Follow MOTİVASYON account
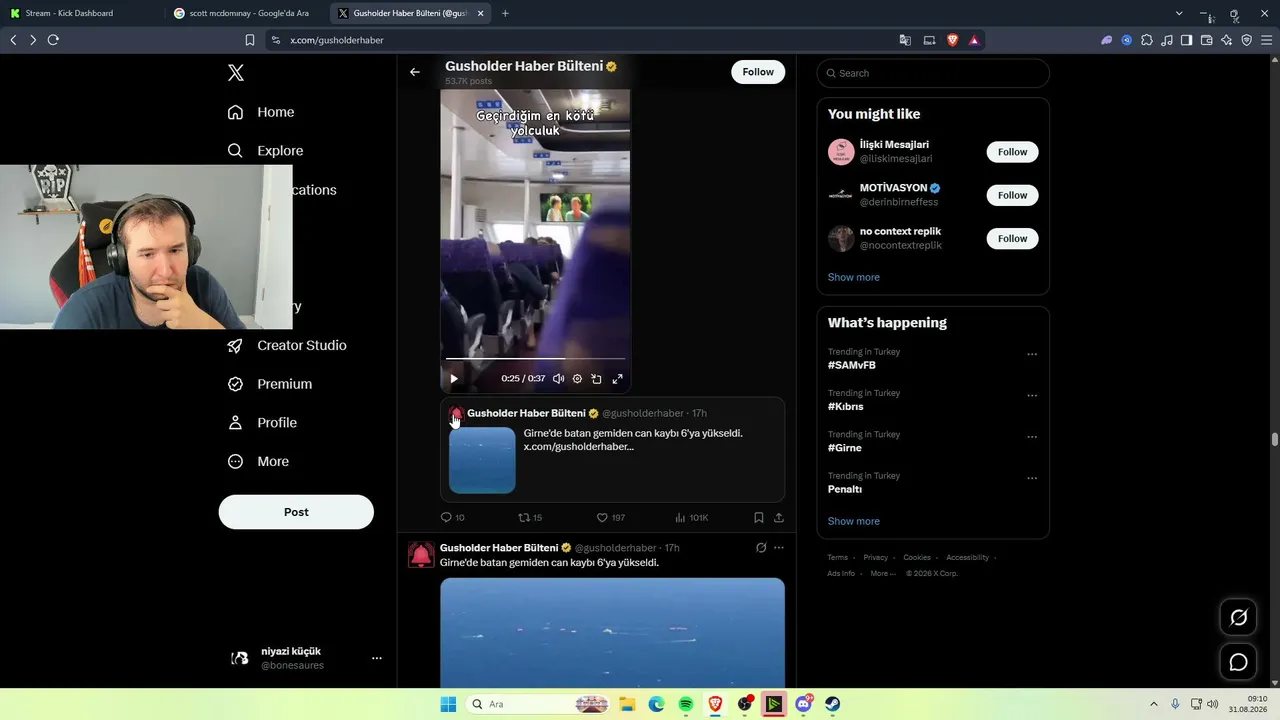The height and width of the screenshot is (720, 1280). (x=1012, y=195)
